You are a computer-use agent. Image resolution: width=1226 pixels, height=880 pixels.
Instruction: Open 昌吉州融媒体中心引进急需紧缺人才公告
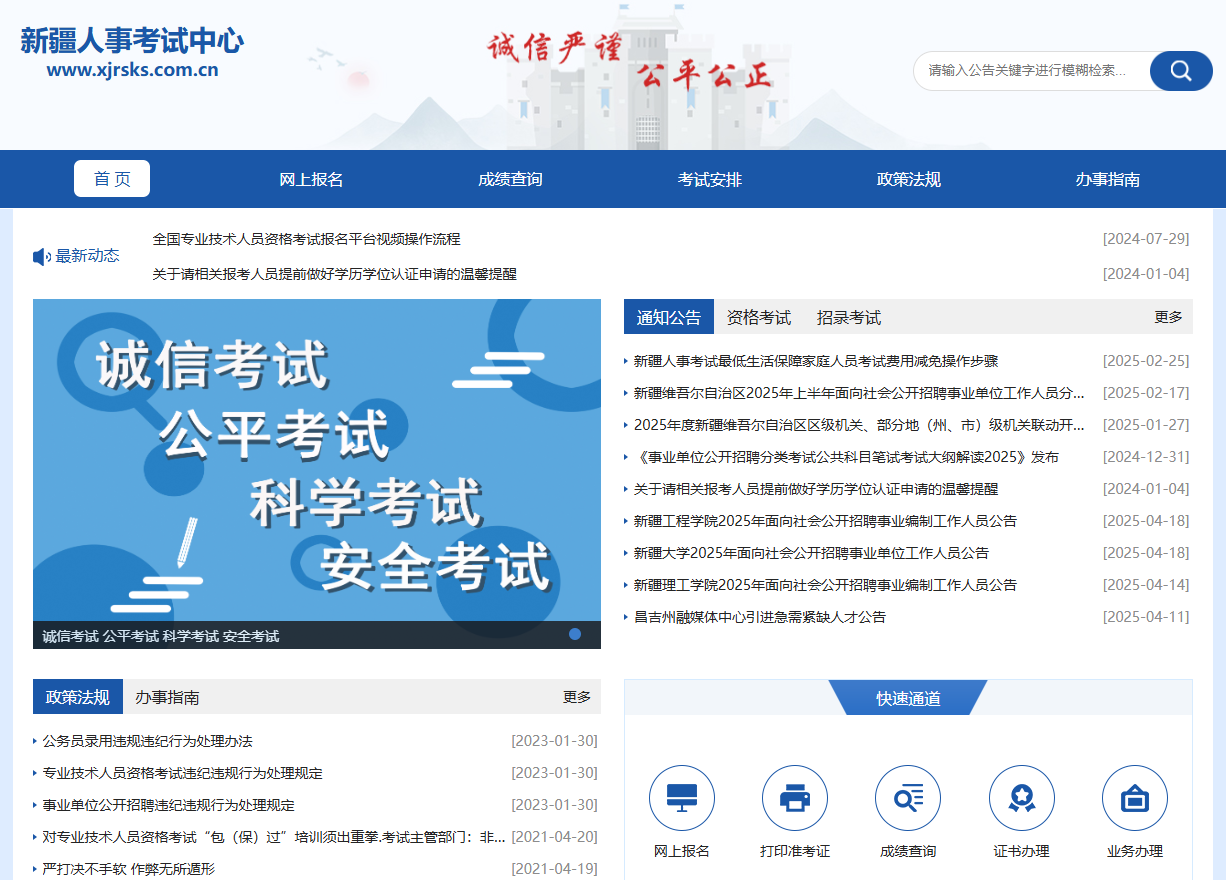(x=760, y=617)
